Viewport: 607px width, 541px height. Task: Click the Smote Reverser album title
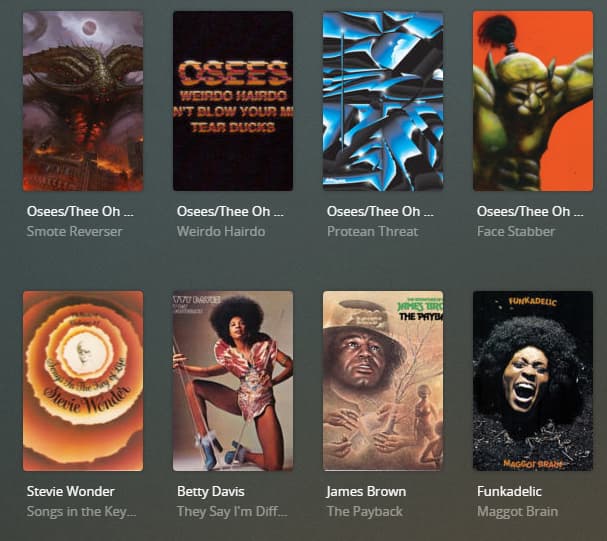click(74, 231)
